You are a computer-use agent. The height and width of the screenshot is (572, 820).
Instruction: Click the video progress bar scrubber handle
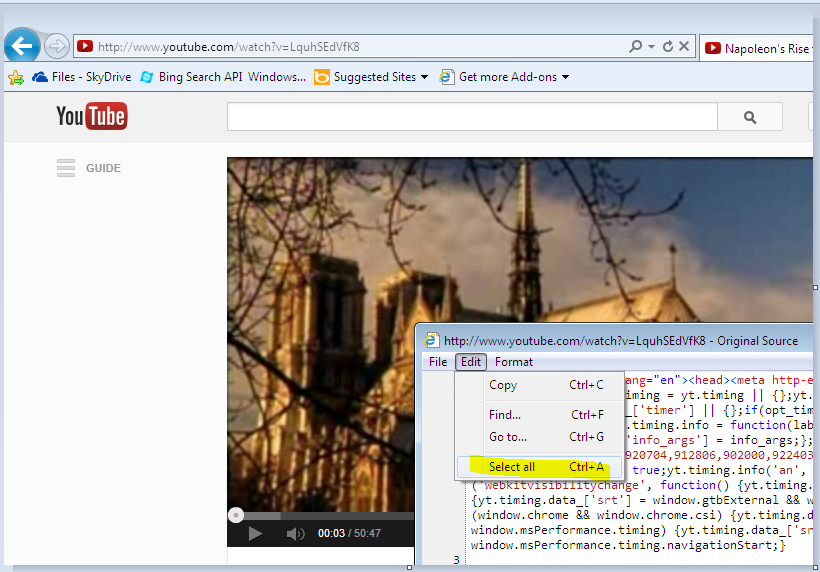click(236, 516)
